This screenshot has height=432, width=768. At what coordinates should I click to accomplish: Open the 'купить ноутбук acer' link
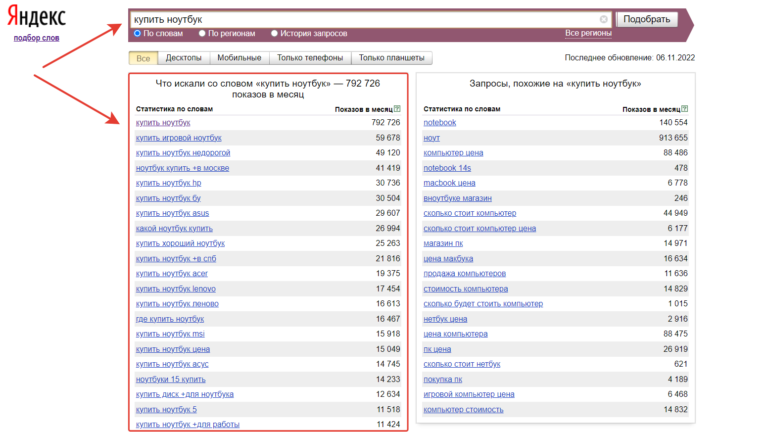click(172, 273)
